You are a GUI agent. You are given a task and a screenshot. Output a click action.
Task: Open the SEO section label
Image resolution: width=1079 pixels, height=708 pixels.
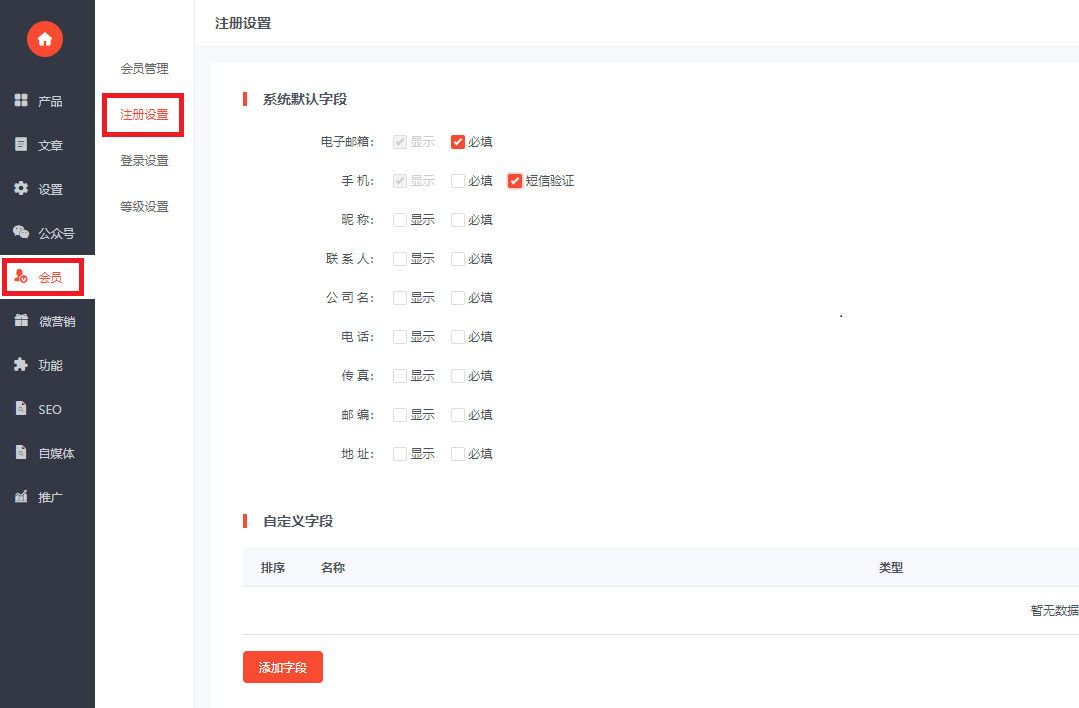50,409
